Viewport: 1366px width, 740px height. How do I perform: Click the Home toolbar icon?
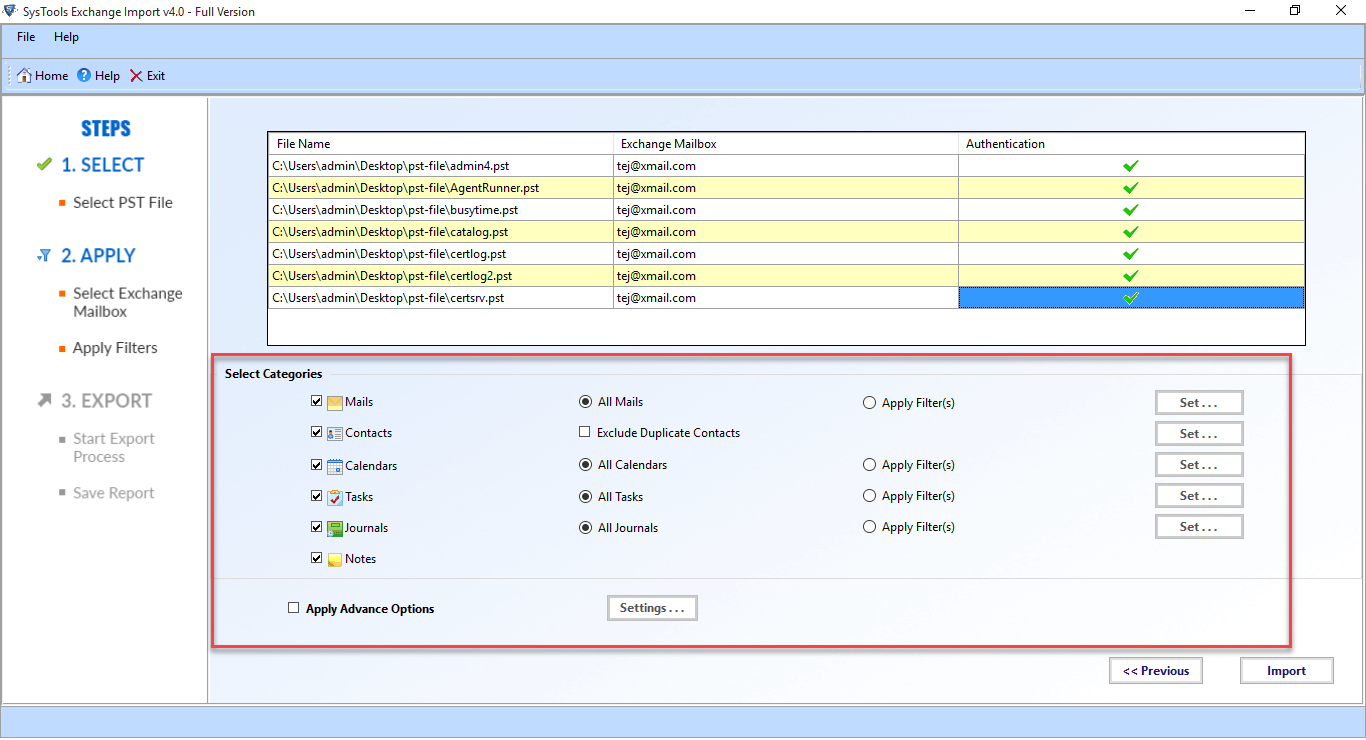[24, 76]
